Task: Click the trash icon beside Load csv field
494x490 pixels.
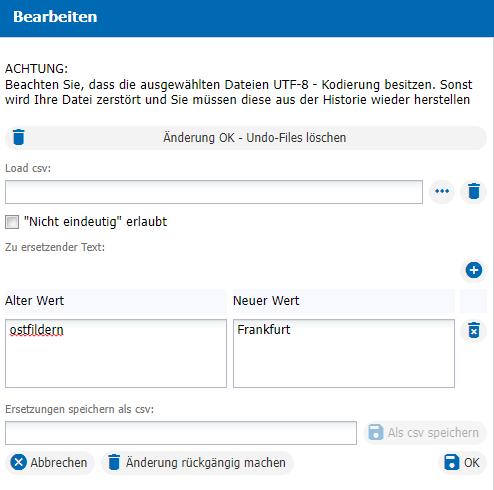Action: [474, 192]
